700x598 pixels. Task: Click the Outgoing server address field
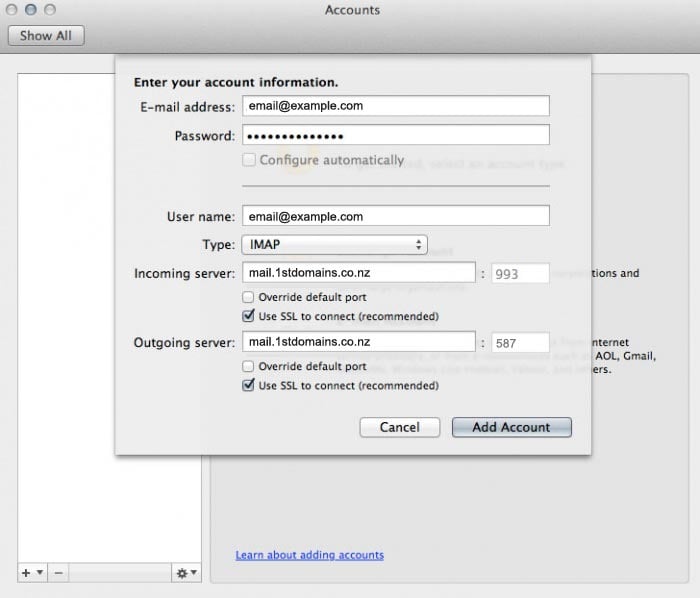358,342
